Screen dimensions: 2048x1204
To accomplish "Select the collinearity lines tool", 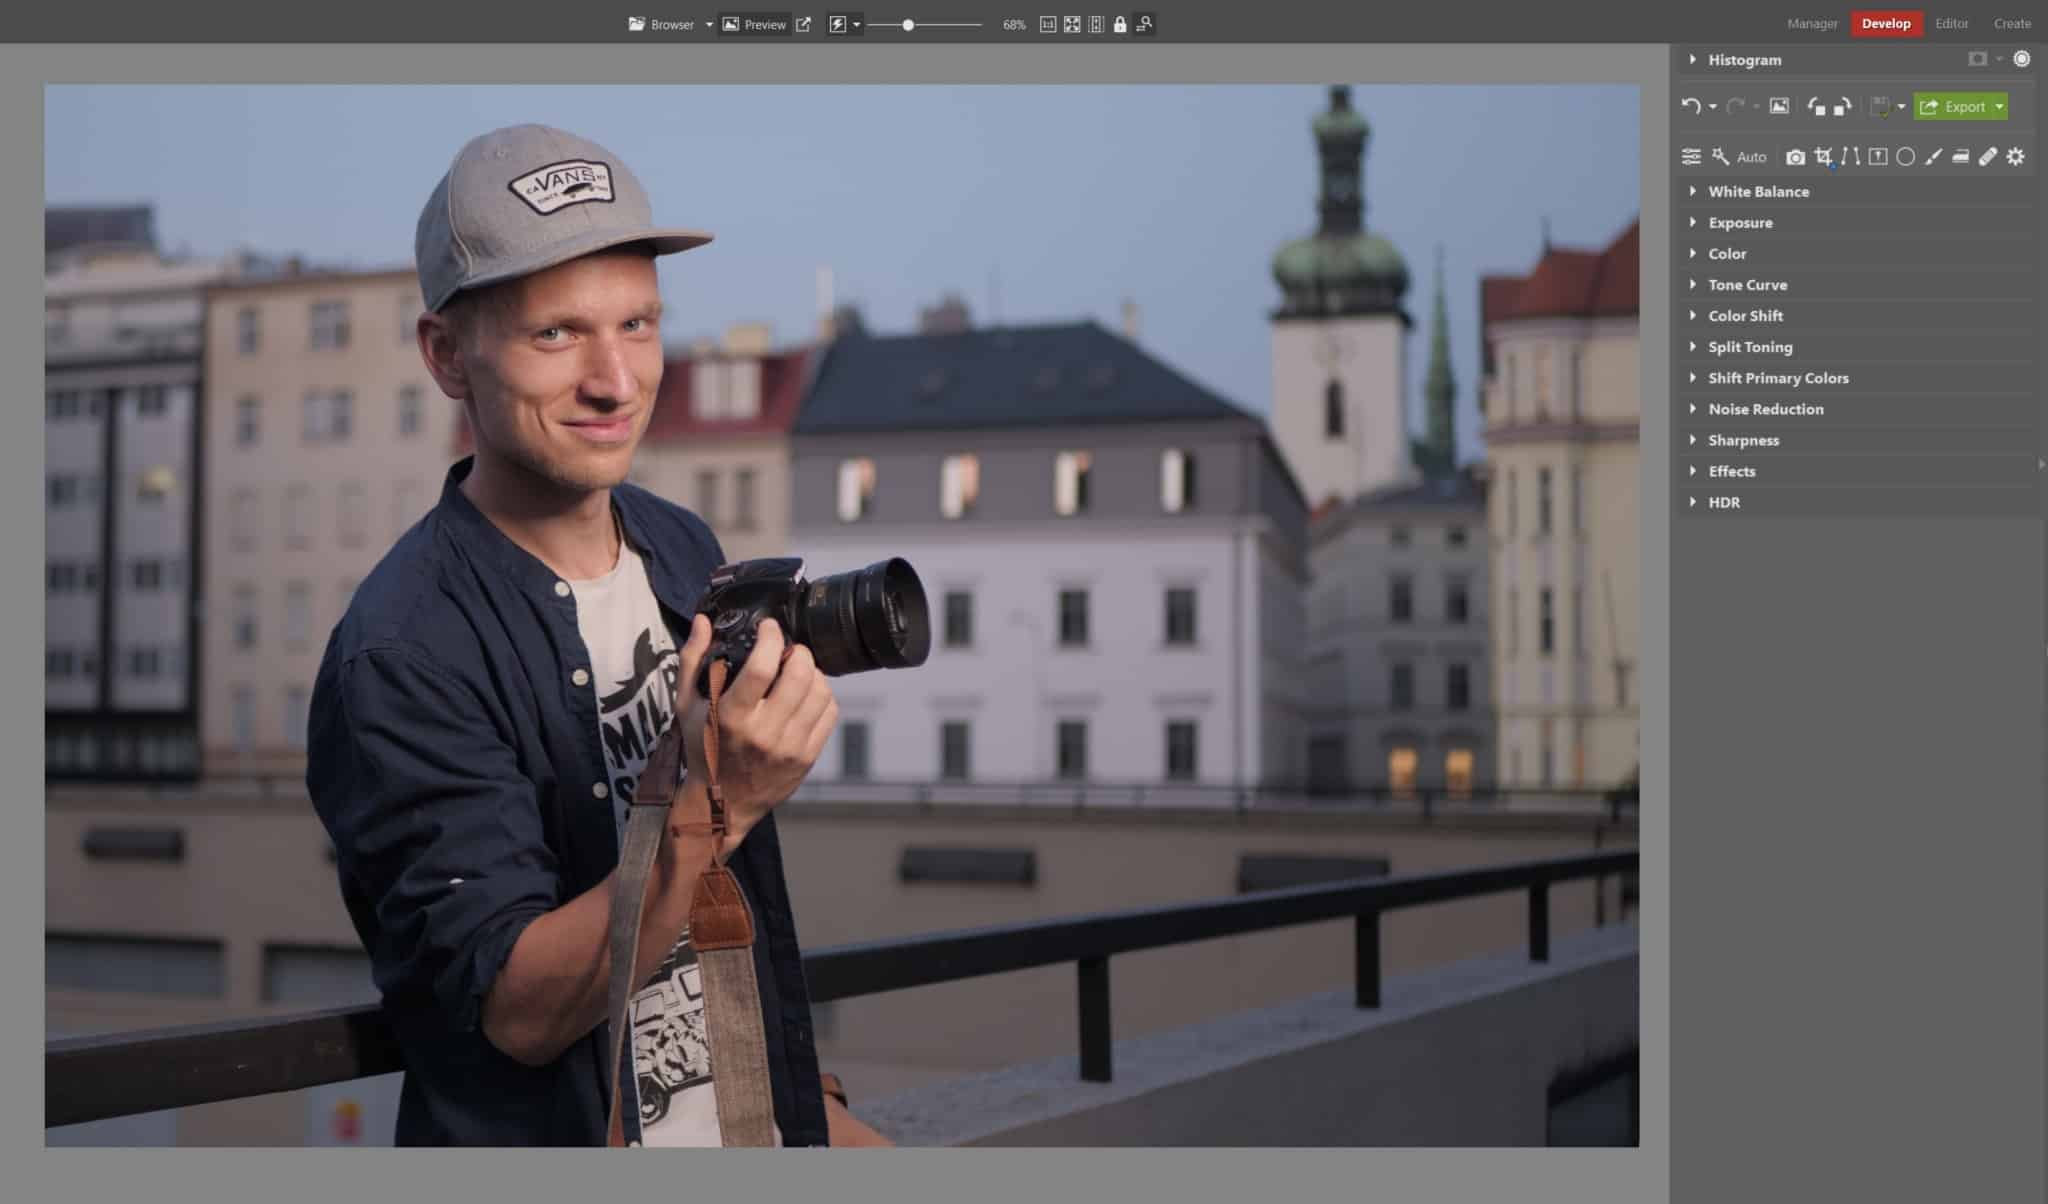I will [1851, 156].
